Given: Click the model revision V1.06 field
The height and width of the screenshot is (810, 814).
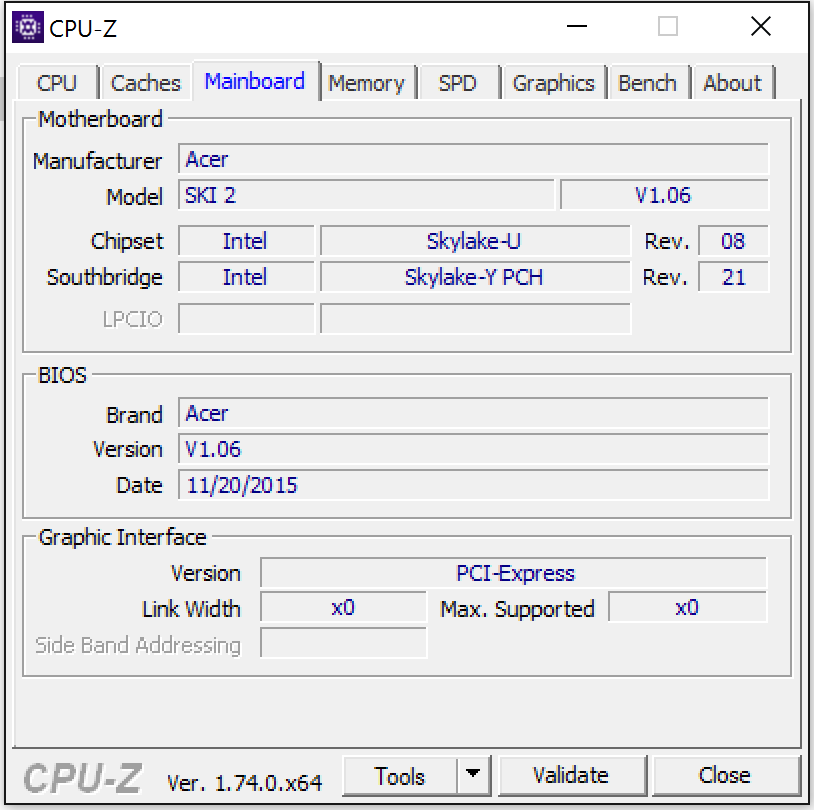Looking at the screenshot, I should [664, 195].
